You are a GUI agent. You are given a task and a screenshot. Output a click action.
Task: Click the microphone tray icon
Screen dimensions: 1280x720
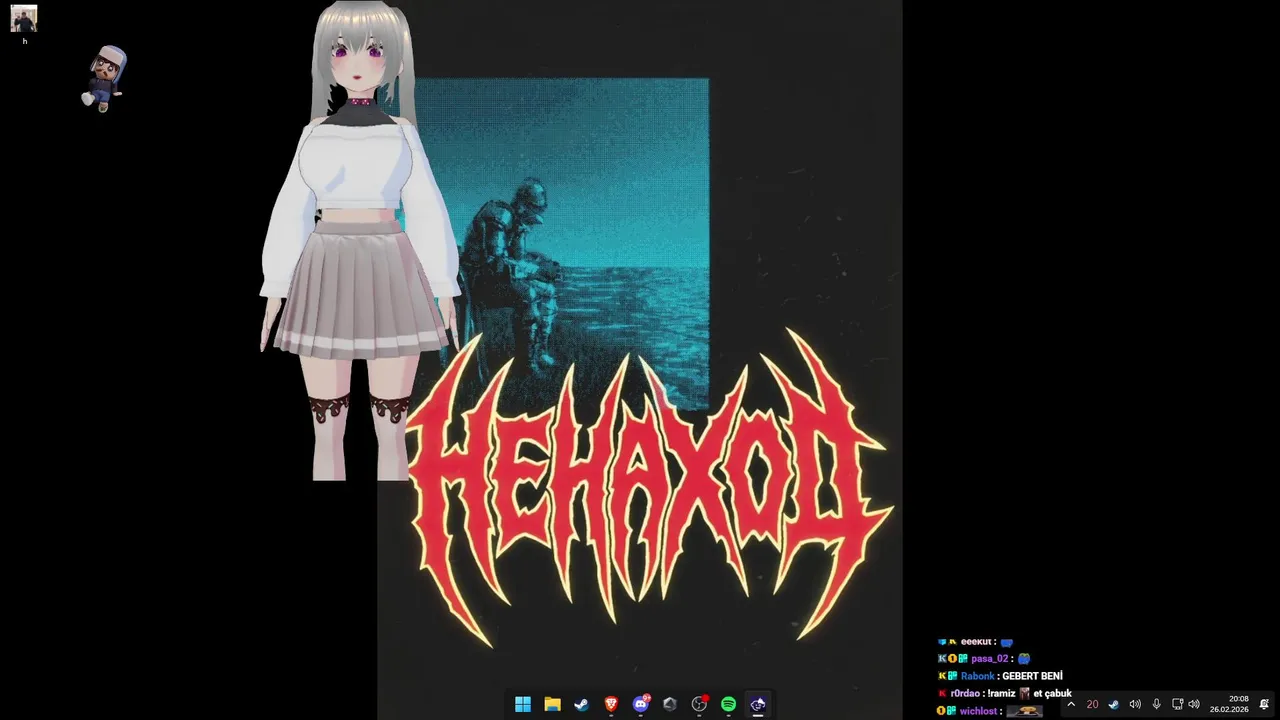[1156, 704]
